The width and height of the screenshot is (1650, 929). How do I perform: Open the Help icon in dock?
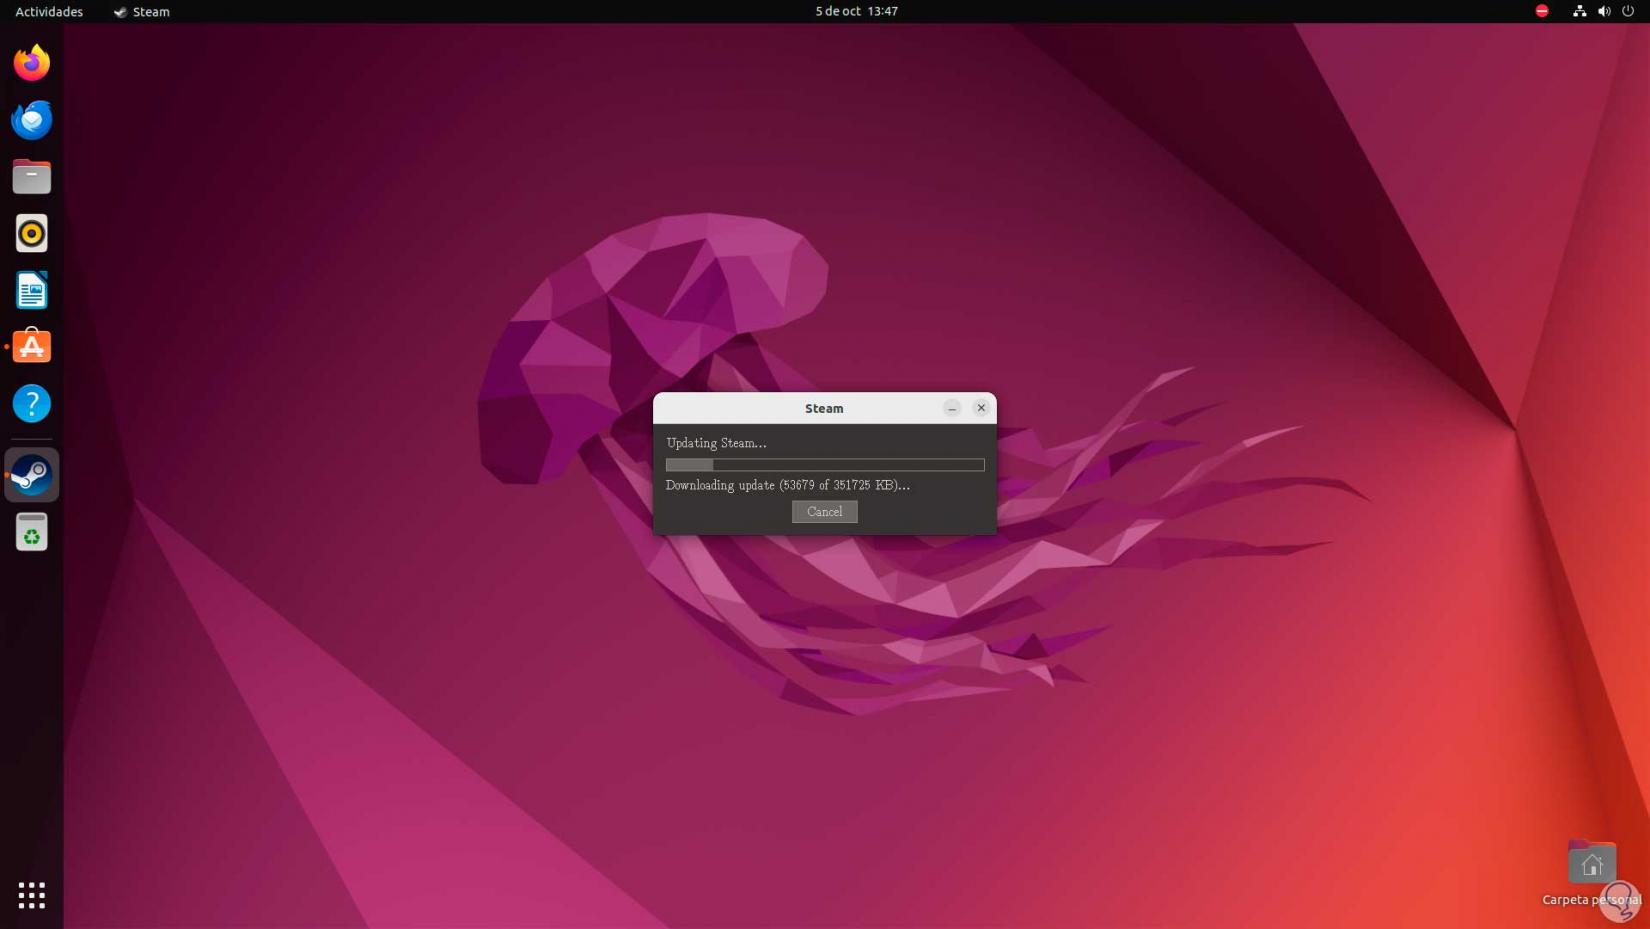32,404
